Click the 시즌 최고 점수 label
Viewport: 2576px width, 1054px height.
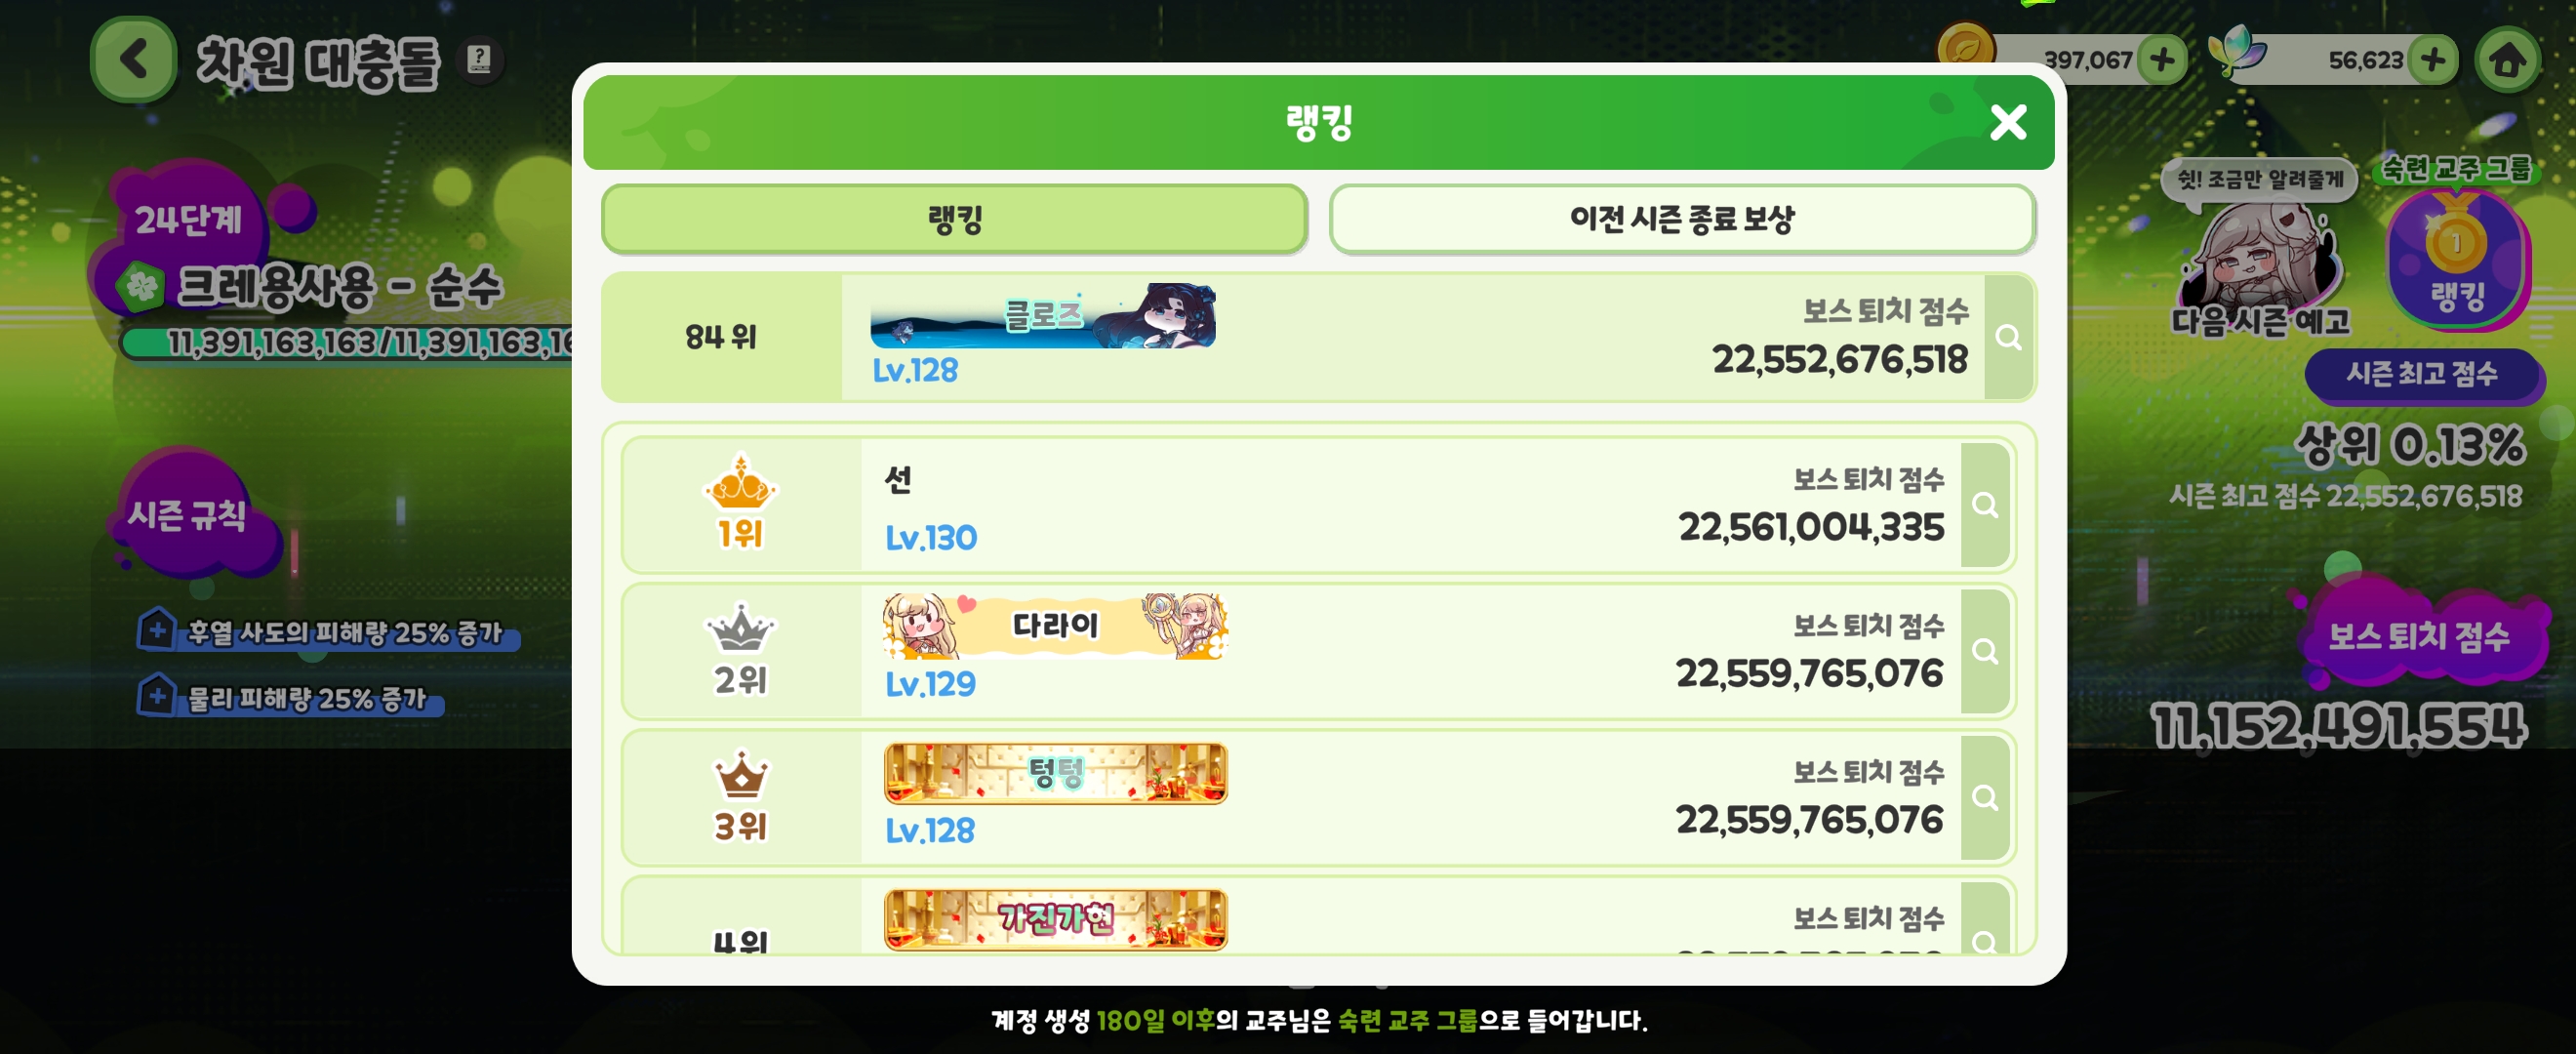2421,375
